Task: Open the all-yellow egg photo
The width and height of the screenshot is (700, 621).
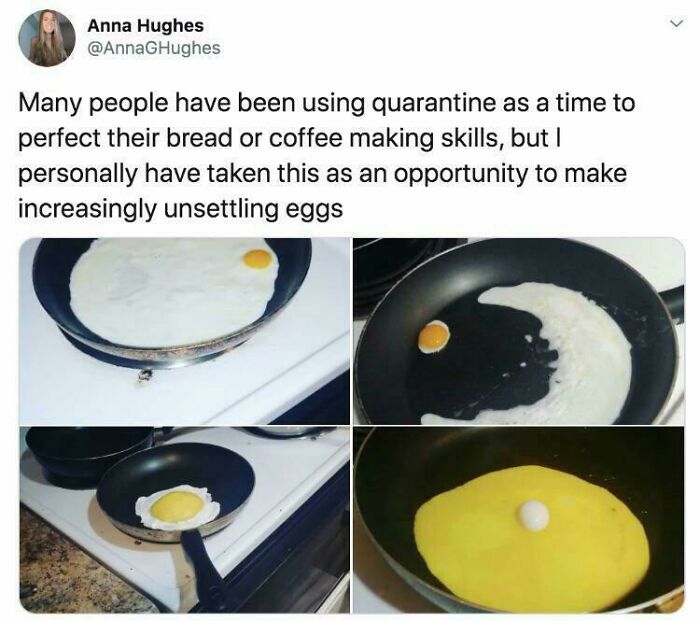Action: point(519,520)
